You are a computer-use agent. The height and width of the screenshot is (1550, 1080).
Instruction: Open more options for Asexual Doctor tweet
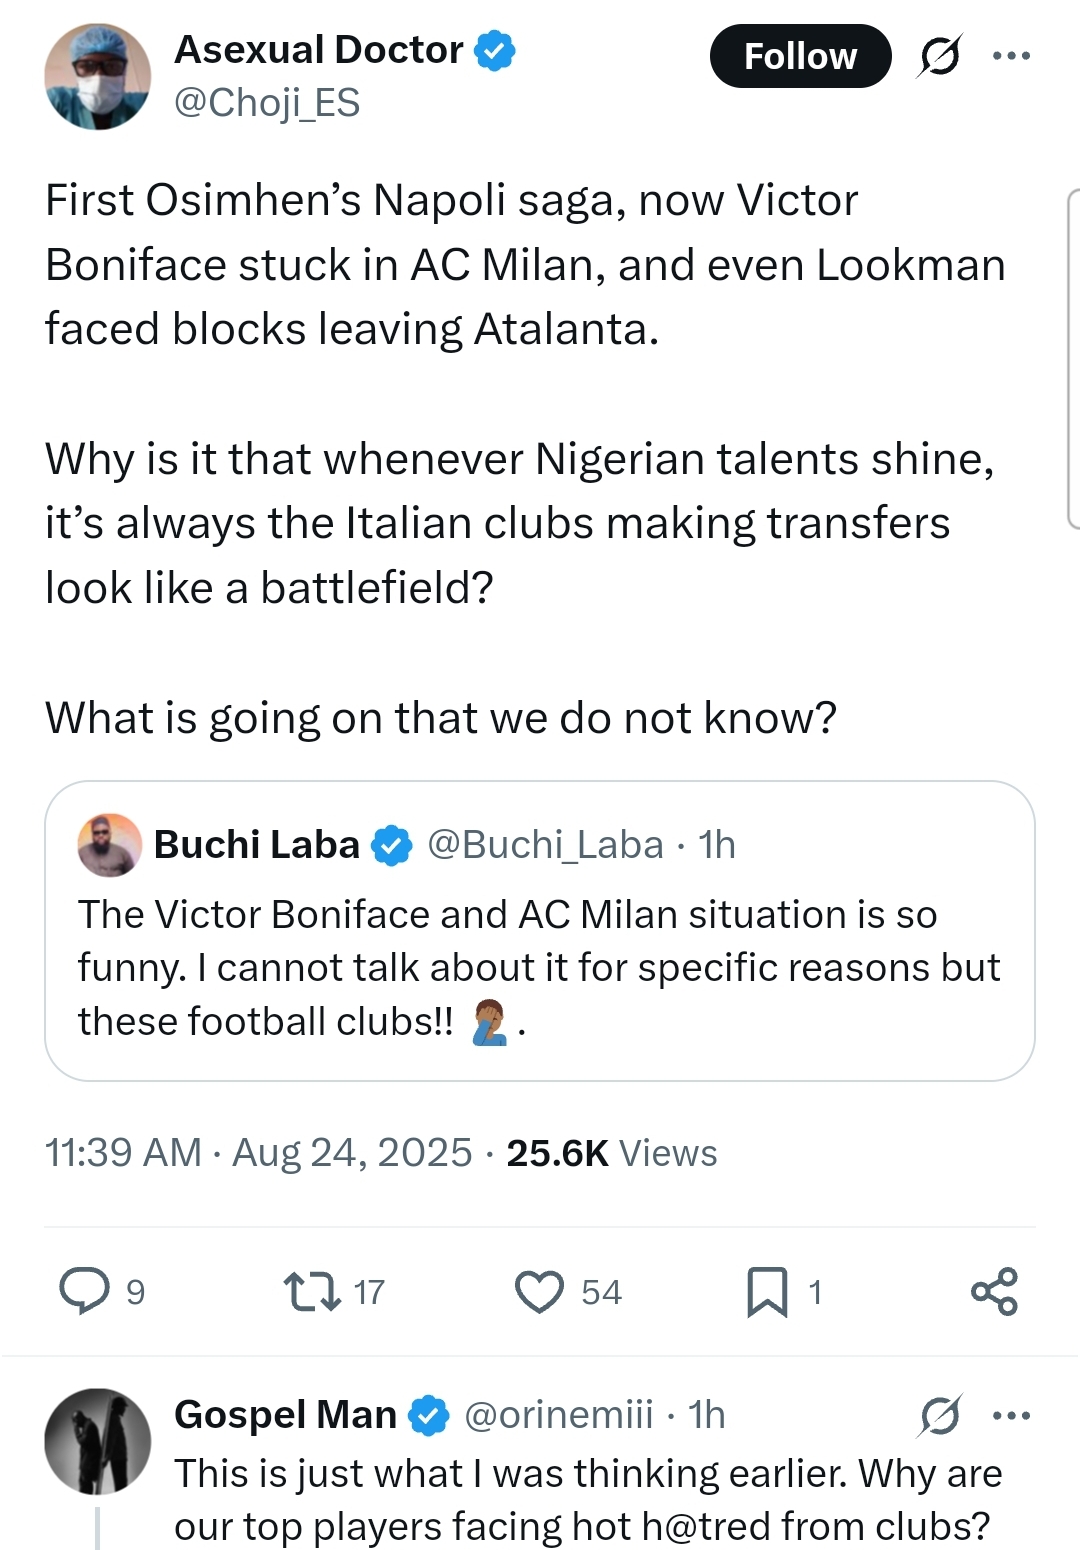click(x=1011, y=56)
